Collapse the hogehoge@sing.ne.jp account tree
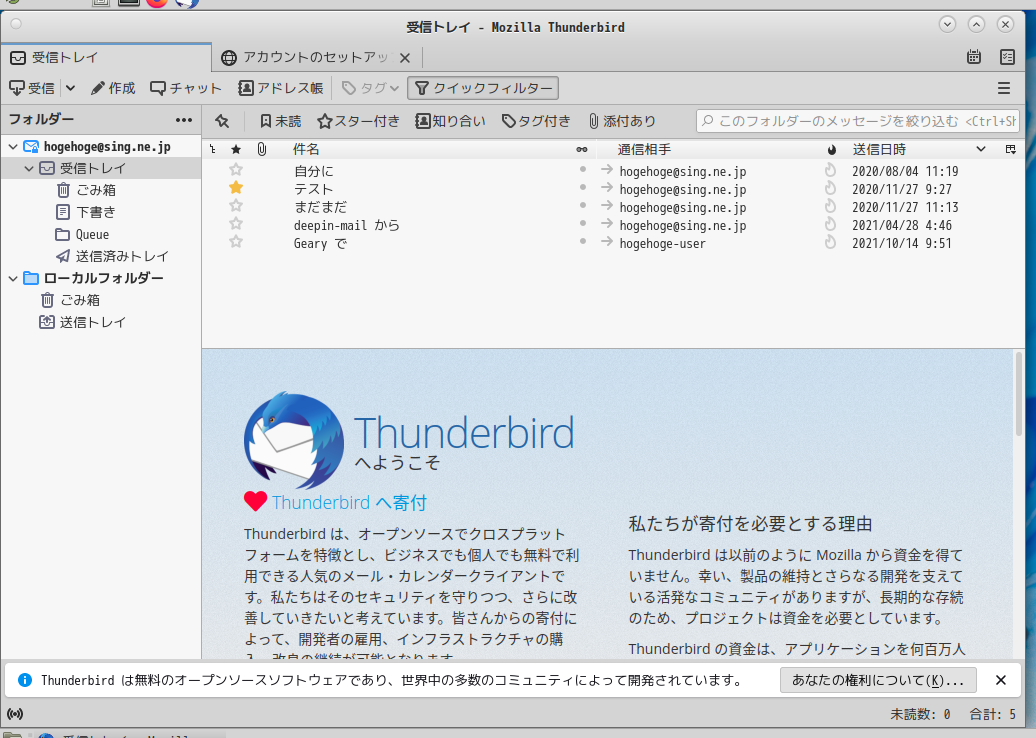1036x738 pixels. [13, 147]
